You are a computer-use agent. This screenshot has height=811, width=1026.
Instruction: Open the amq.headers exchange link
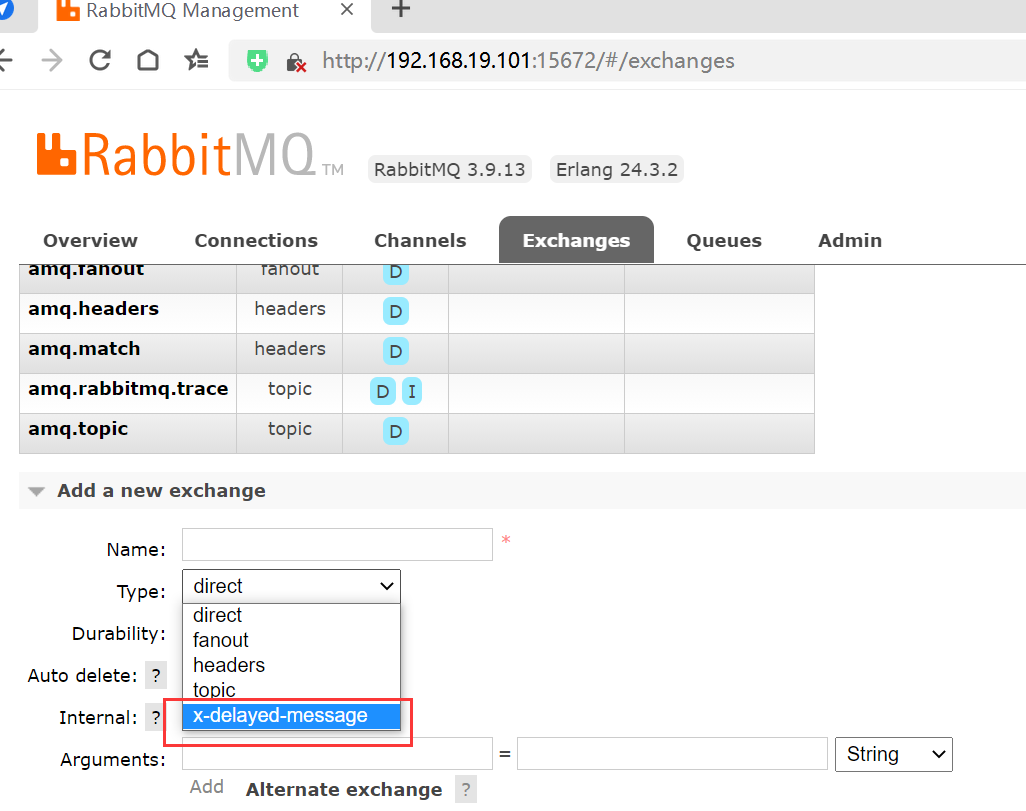pyautogui.click(x=94, y=308)
